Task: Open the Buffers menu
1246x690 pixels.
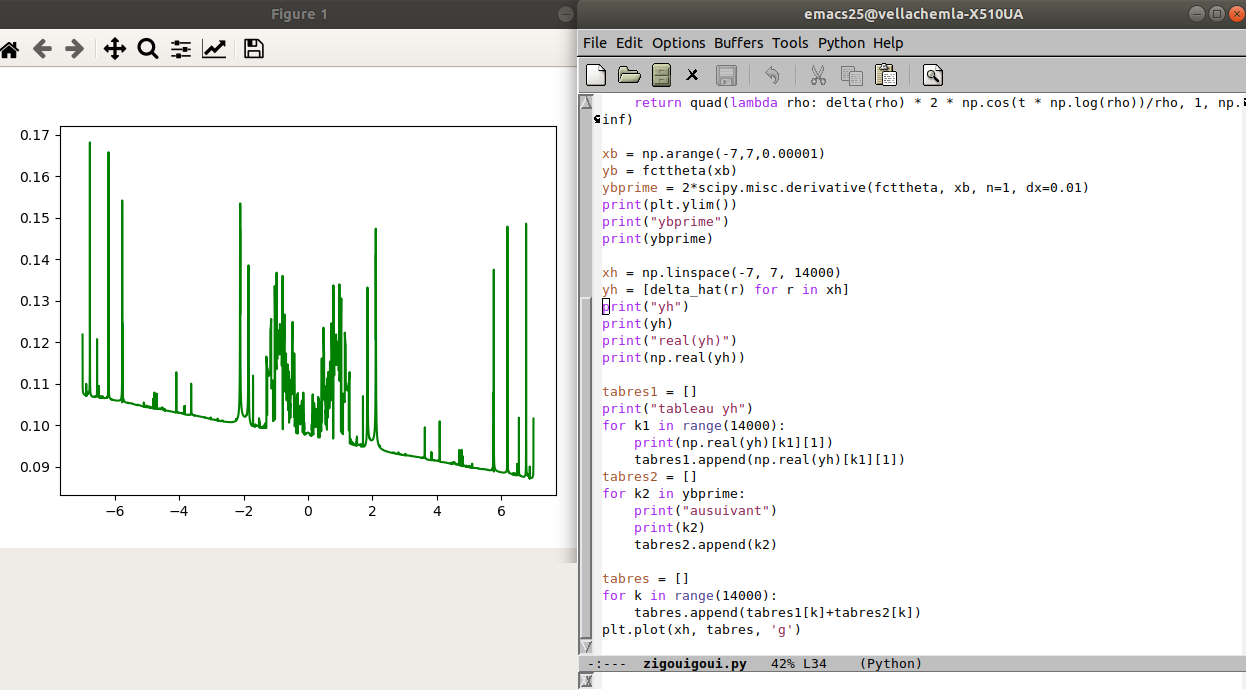Action: pyautogui.click(x=738, y=43)
